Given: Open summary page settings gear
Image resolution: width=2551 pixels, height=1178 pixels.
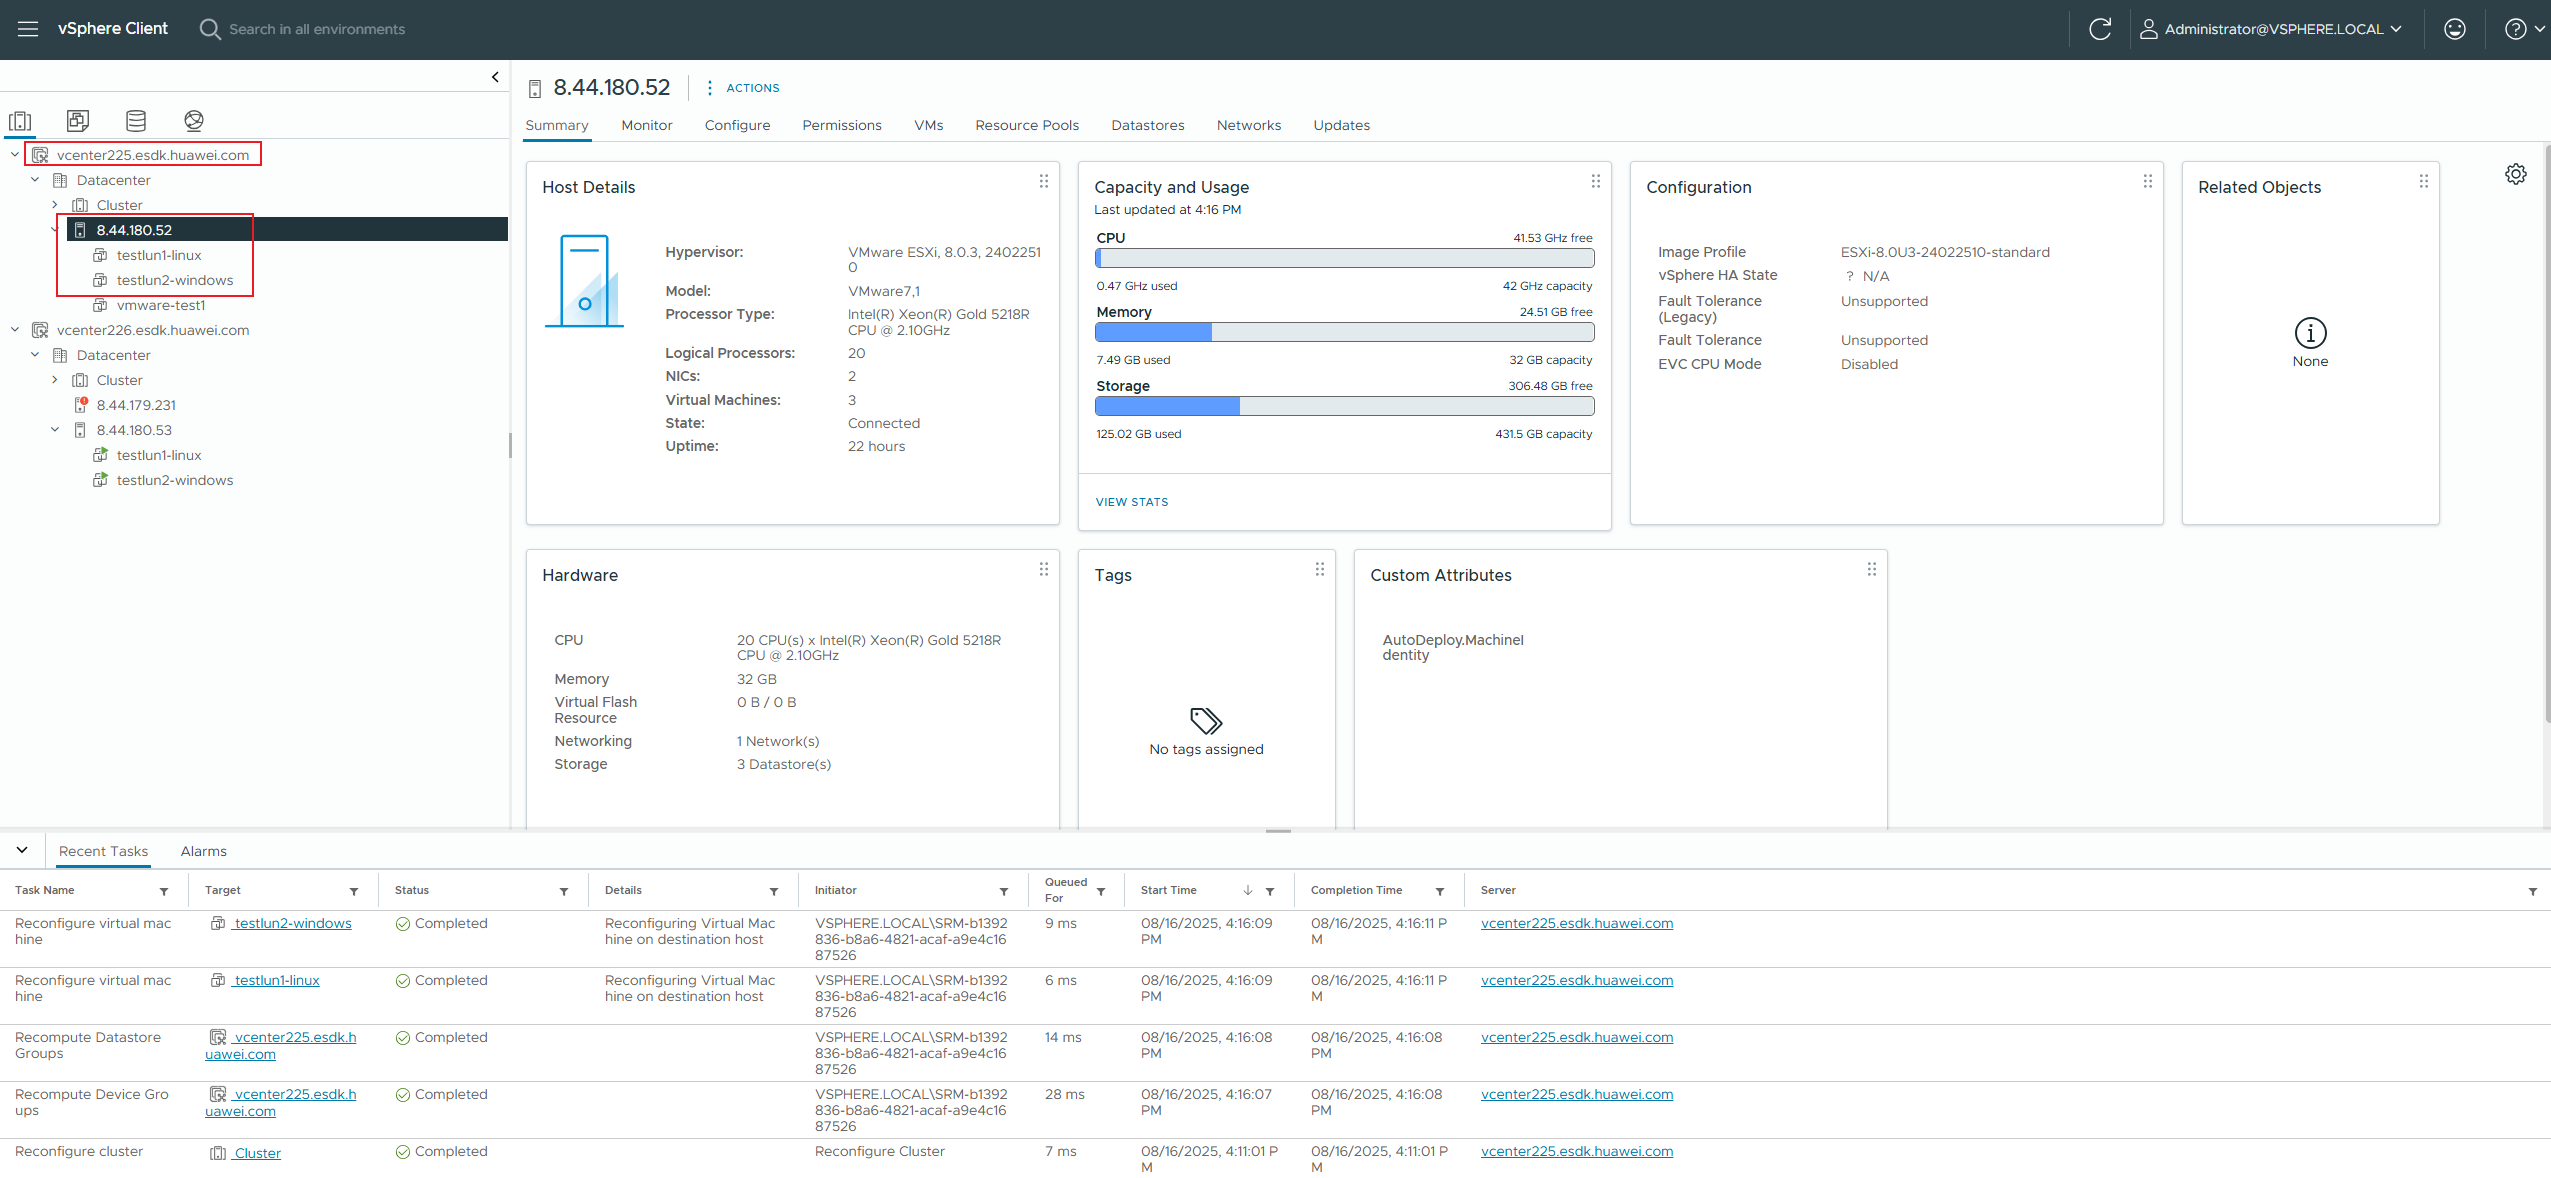Looking at the screenshot, I should click(x=2516, y=174).
